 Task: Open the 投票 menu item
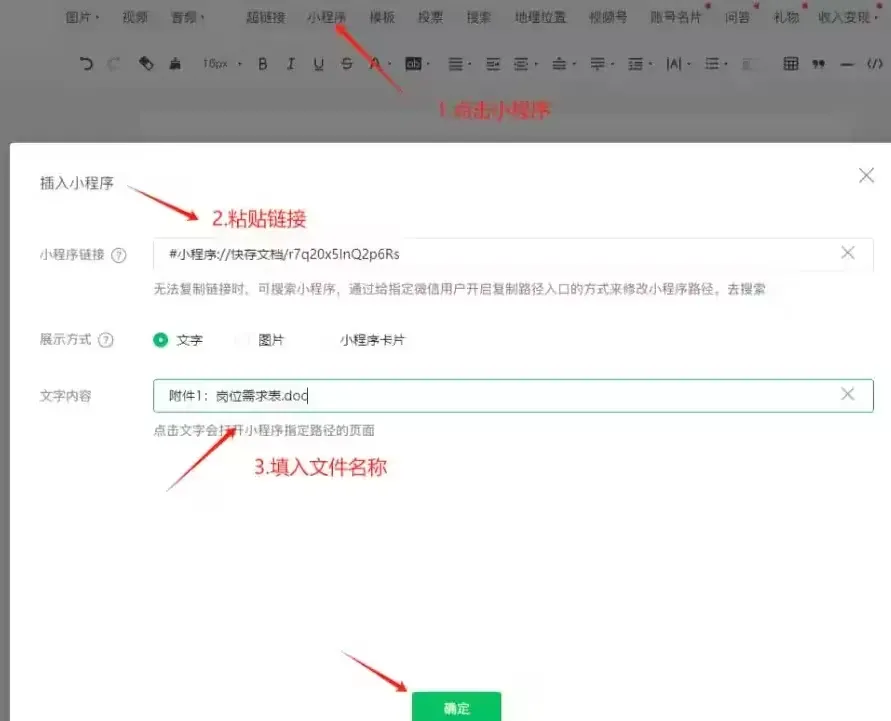coord(430,18)
